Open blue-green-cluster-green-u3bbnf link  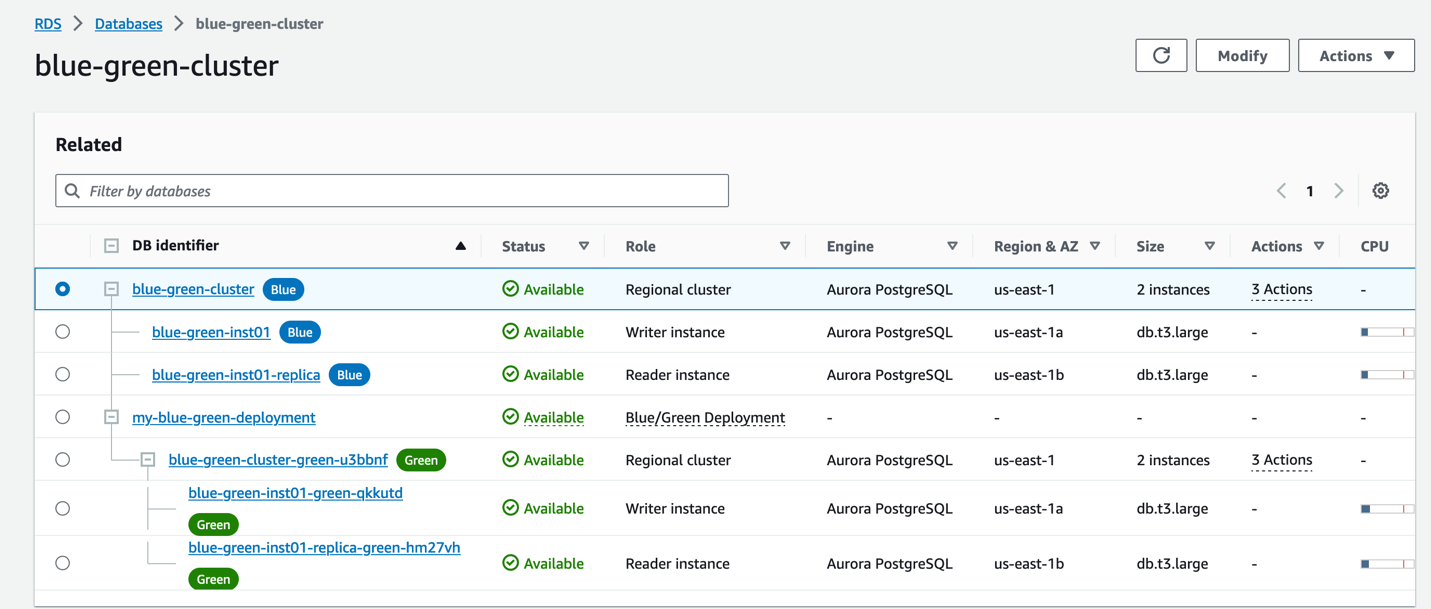(x=278, y=460)
